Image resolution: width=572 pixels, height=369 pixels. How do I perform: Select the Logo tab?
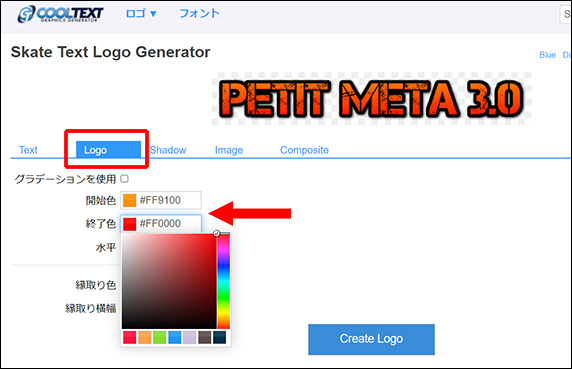[108, 150]
